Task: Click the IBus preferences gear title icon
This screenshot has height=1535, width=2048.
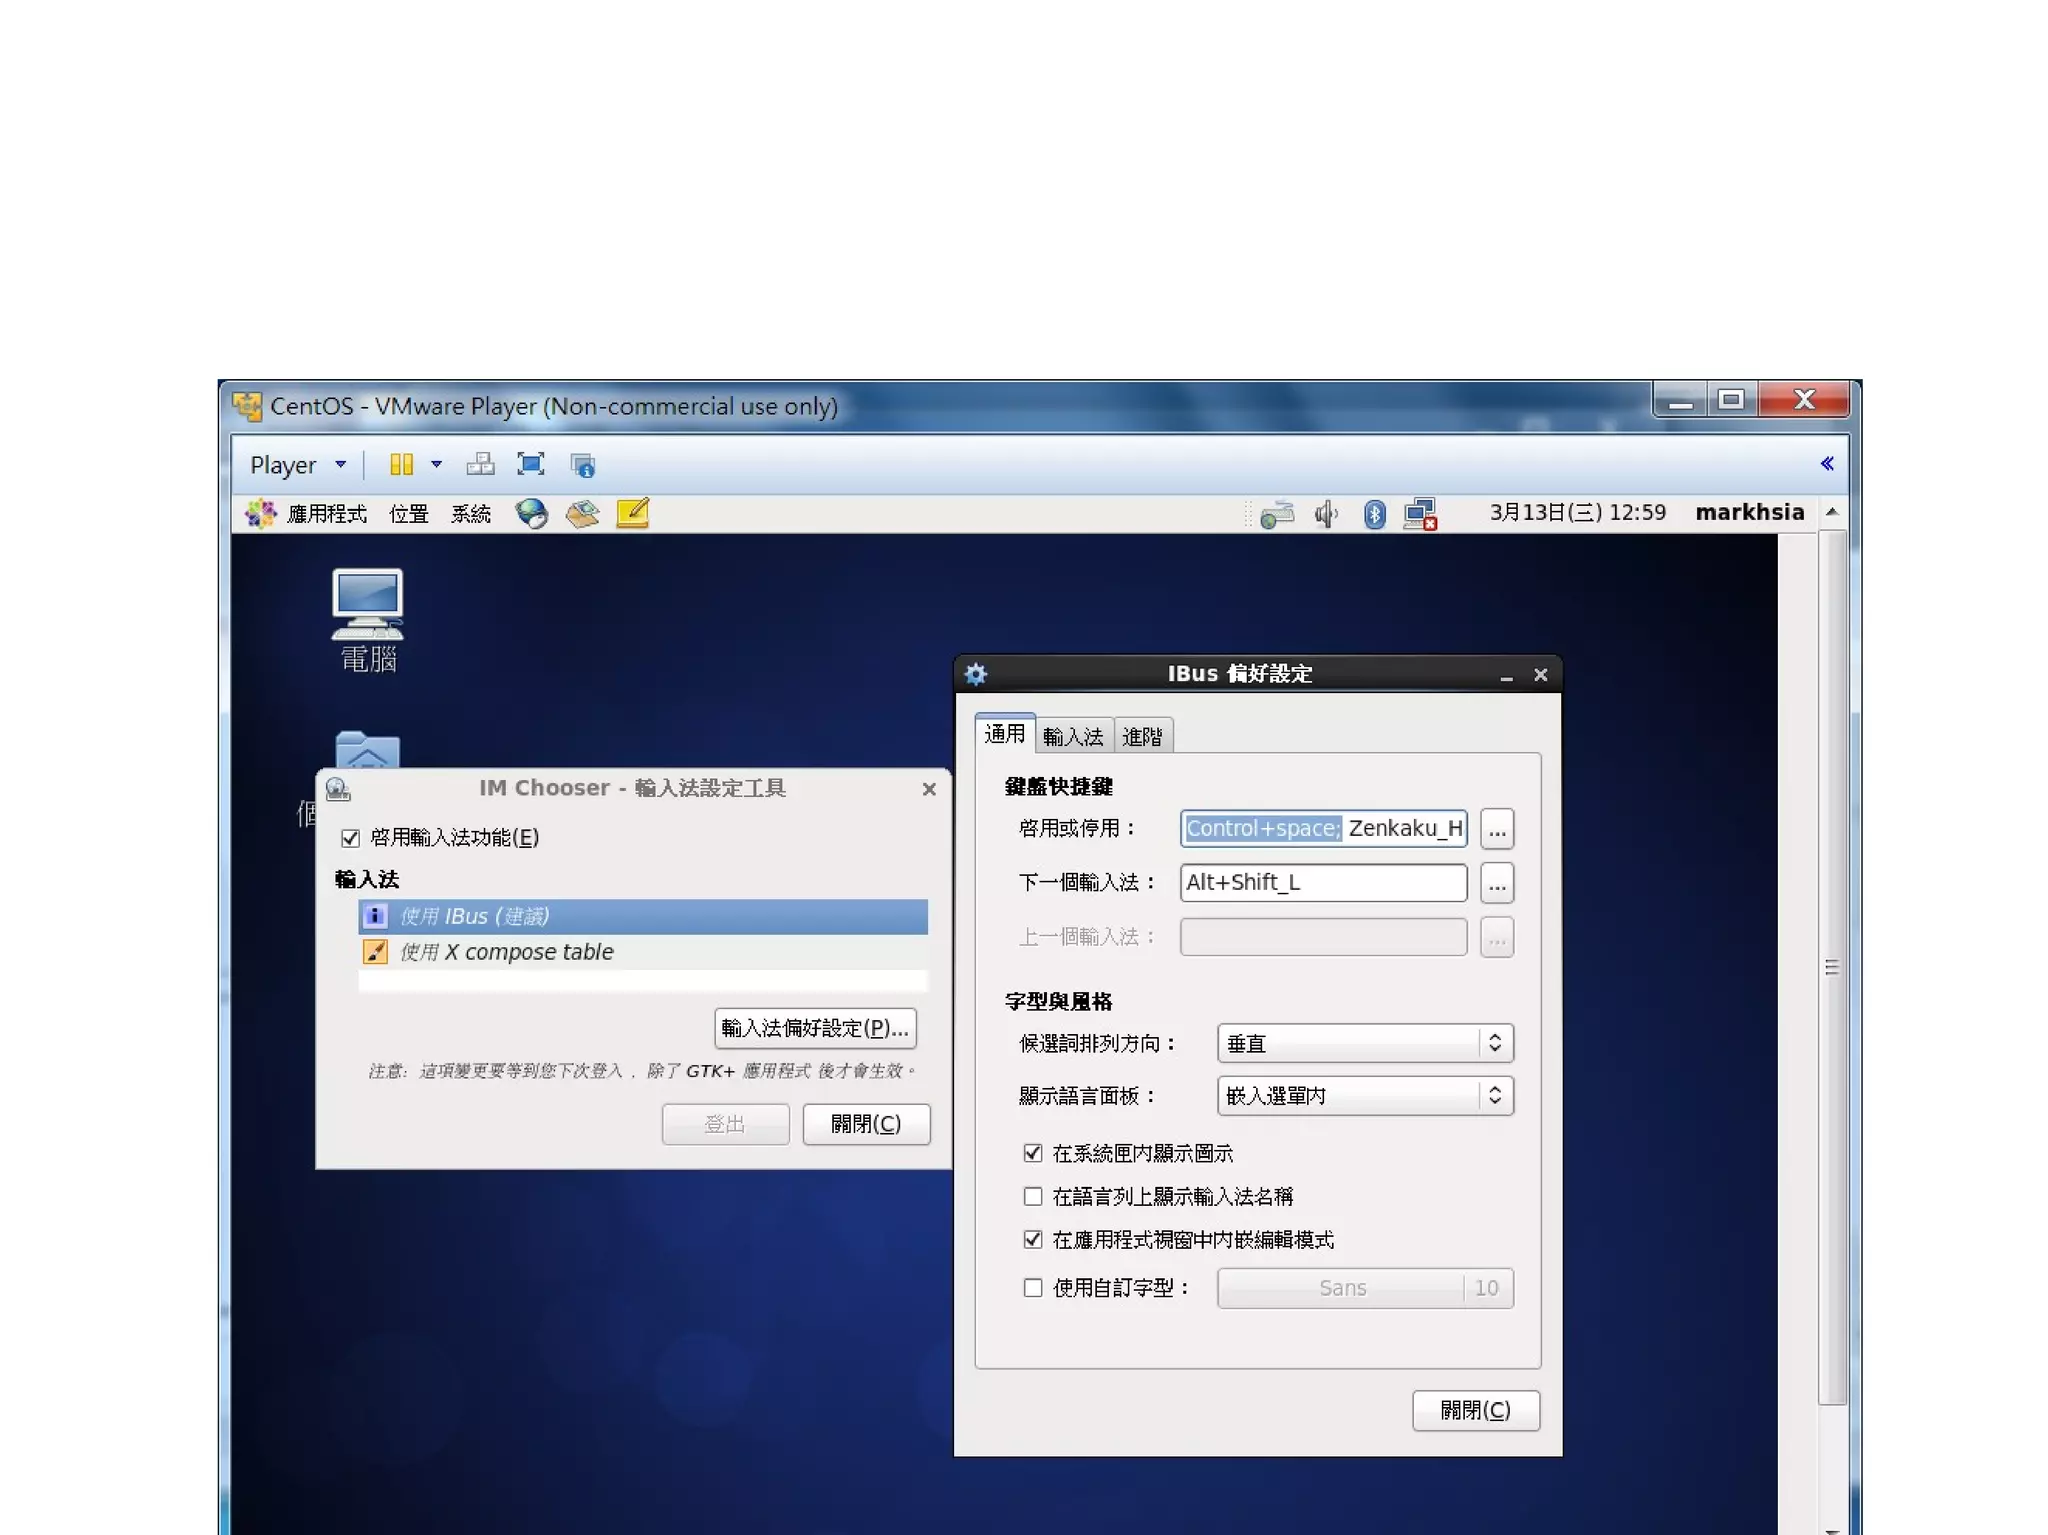Action: pyautogui.click(x=976, y=674)
